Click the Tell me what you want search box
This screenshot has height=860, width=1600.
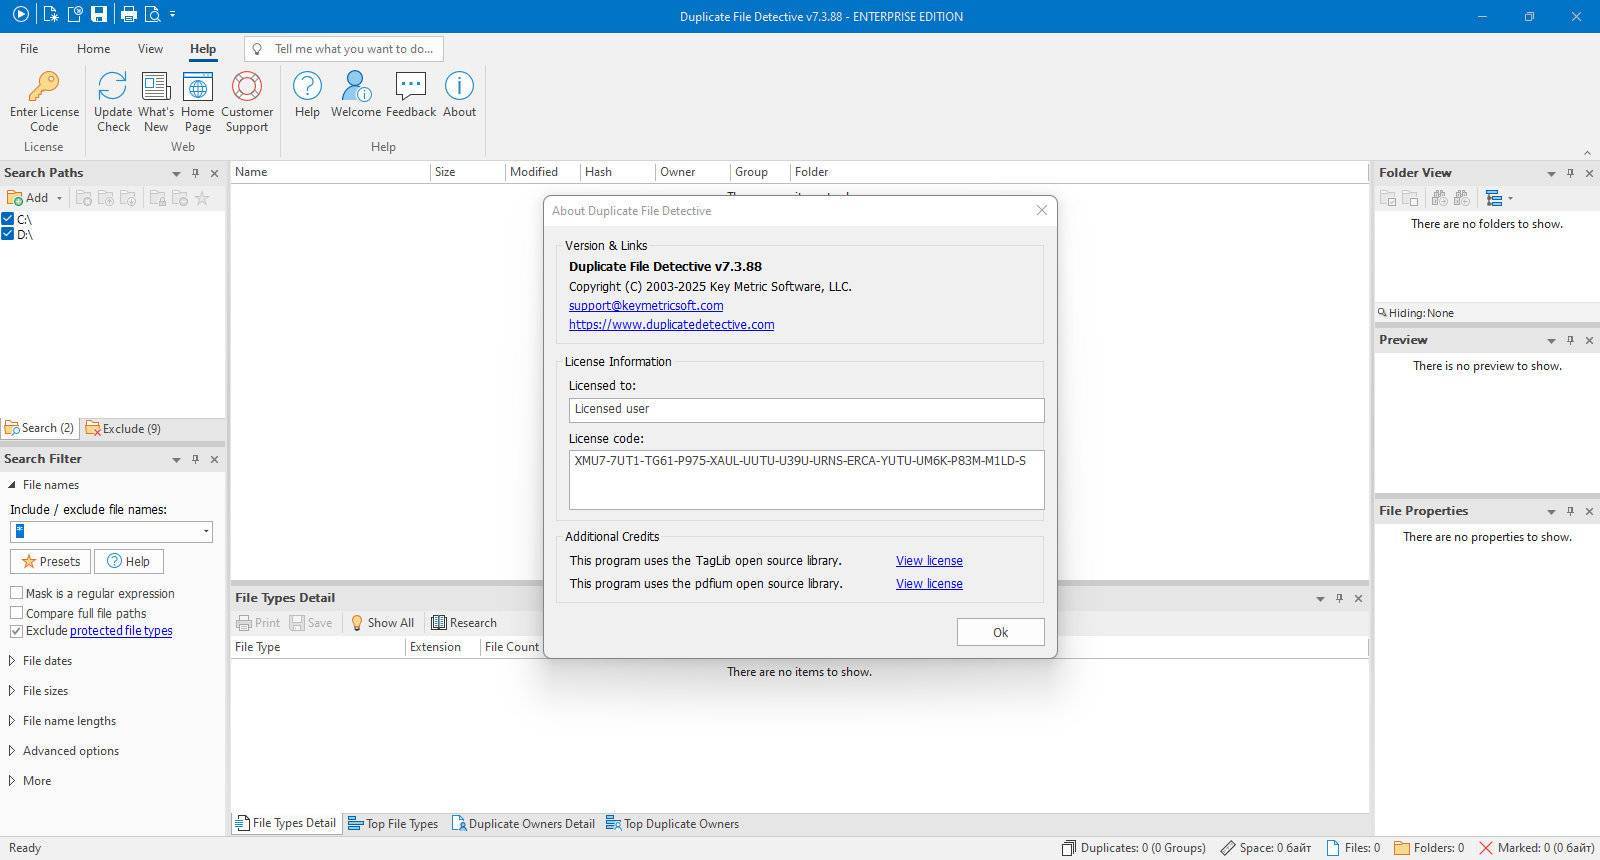click(x=344, y=48)
